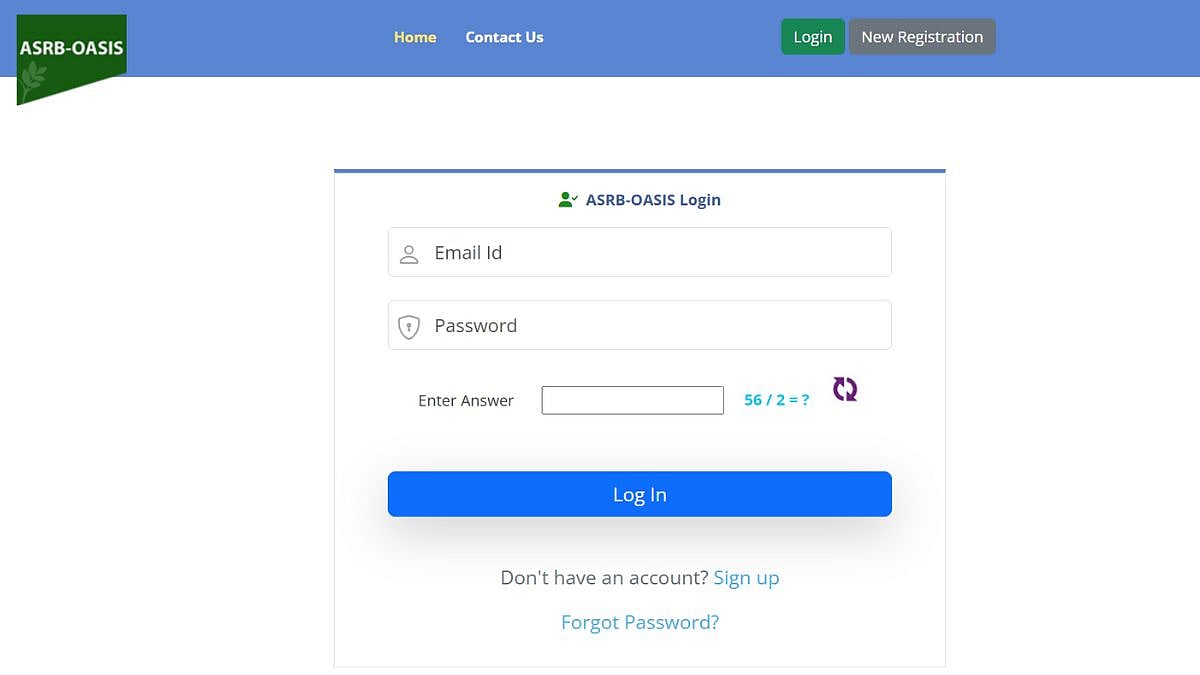Click the Email Id input field
Viewport: 1200px width, 675px height.
[640, 252]
